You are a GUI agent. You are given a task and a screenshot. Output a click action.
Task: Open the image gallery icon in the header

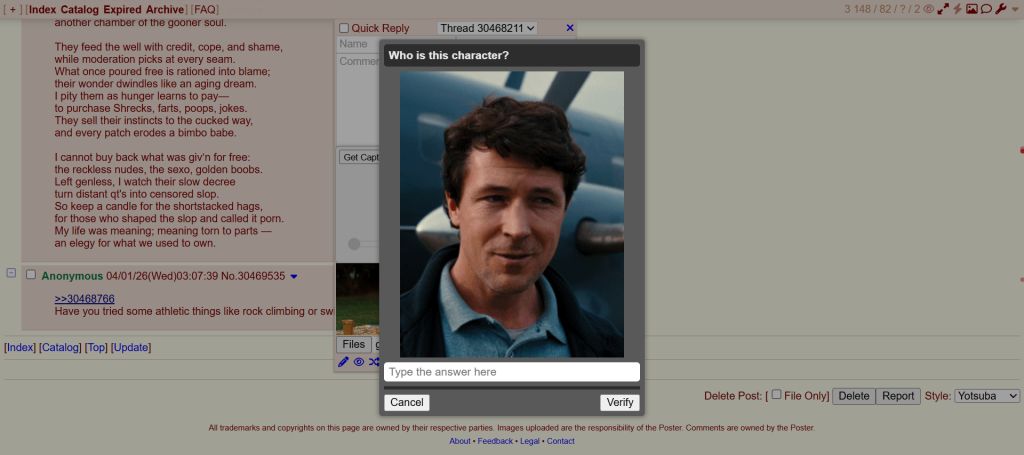pyautogui.click(x=972, y=9)
